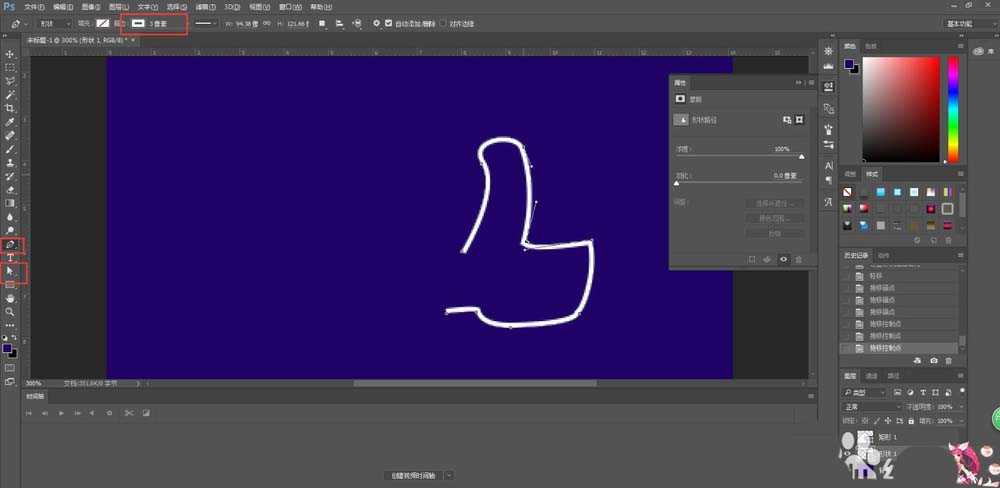Open the 文件 (File) menu

pos(34,6)
